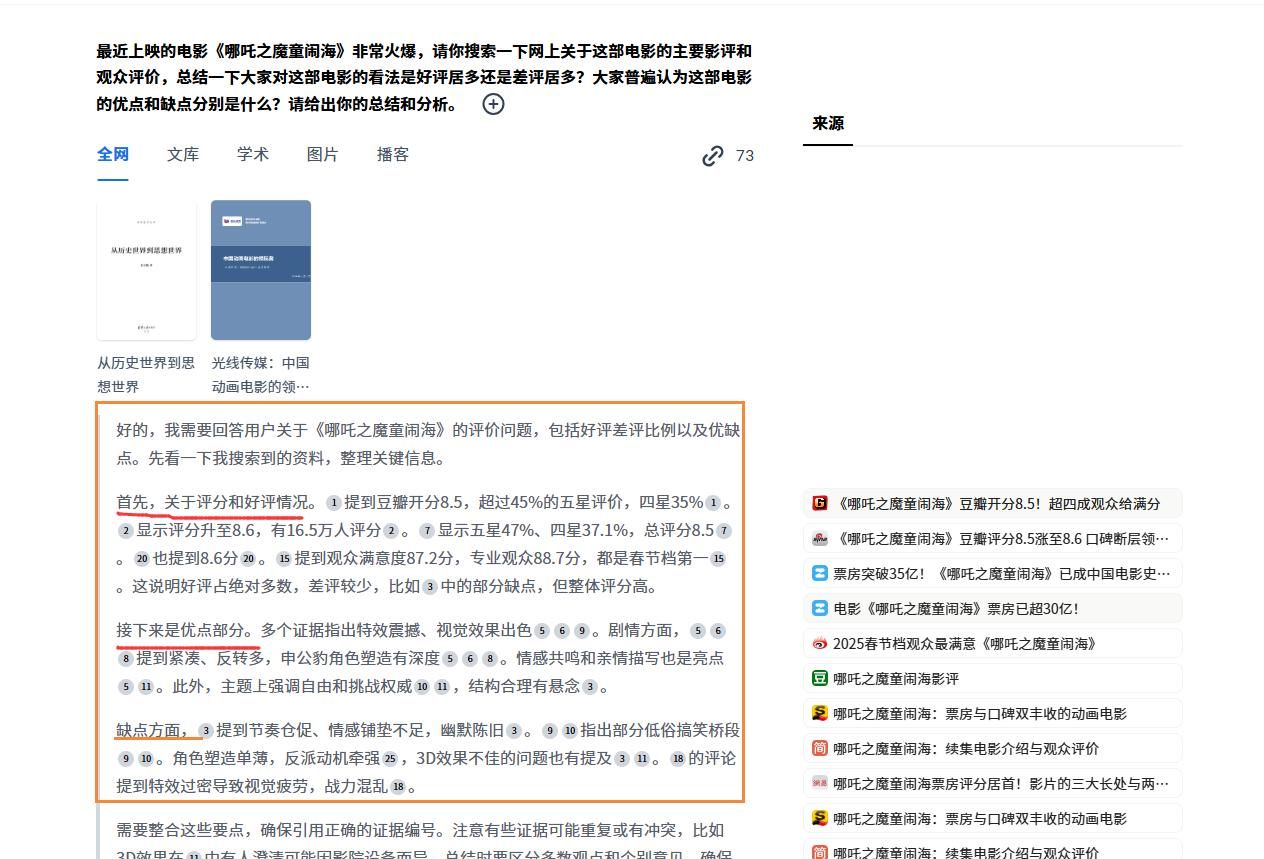Viewport: 1264px width, 859px height.
Task: Switch to the 图片 tab
Action: tap(322, 155)
